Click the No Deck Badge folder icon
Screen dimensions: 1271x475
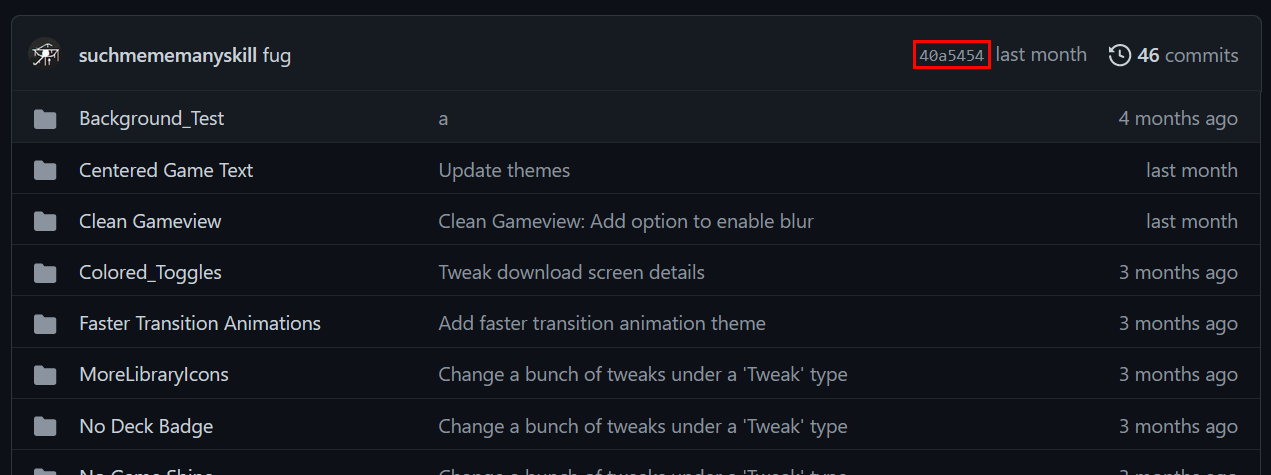pos(45,427)
